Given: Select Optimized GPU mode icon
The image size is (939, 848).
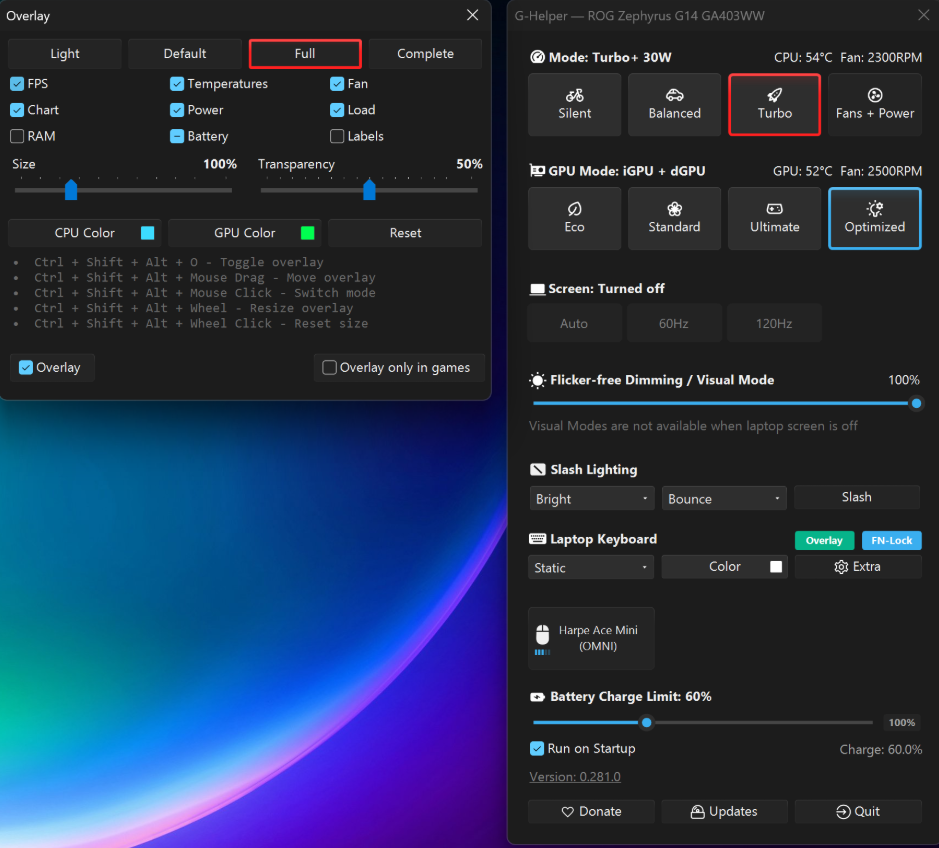Looking at the screenshot, I should pyautogui.click(x=874, y=208).
